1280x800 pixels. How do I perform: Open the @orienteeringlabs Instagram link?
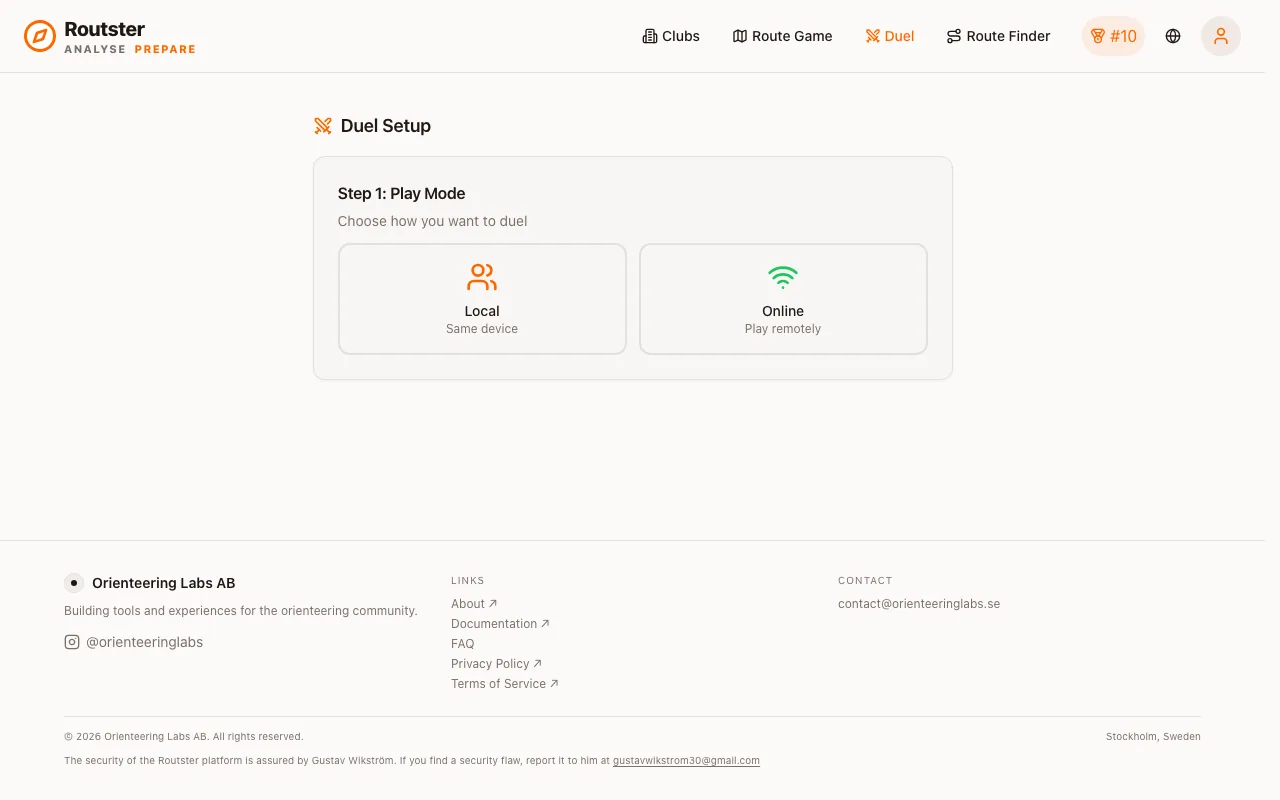click(x=134, y=642)
